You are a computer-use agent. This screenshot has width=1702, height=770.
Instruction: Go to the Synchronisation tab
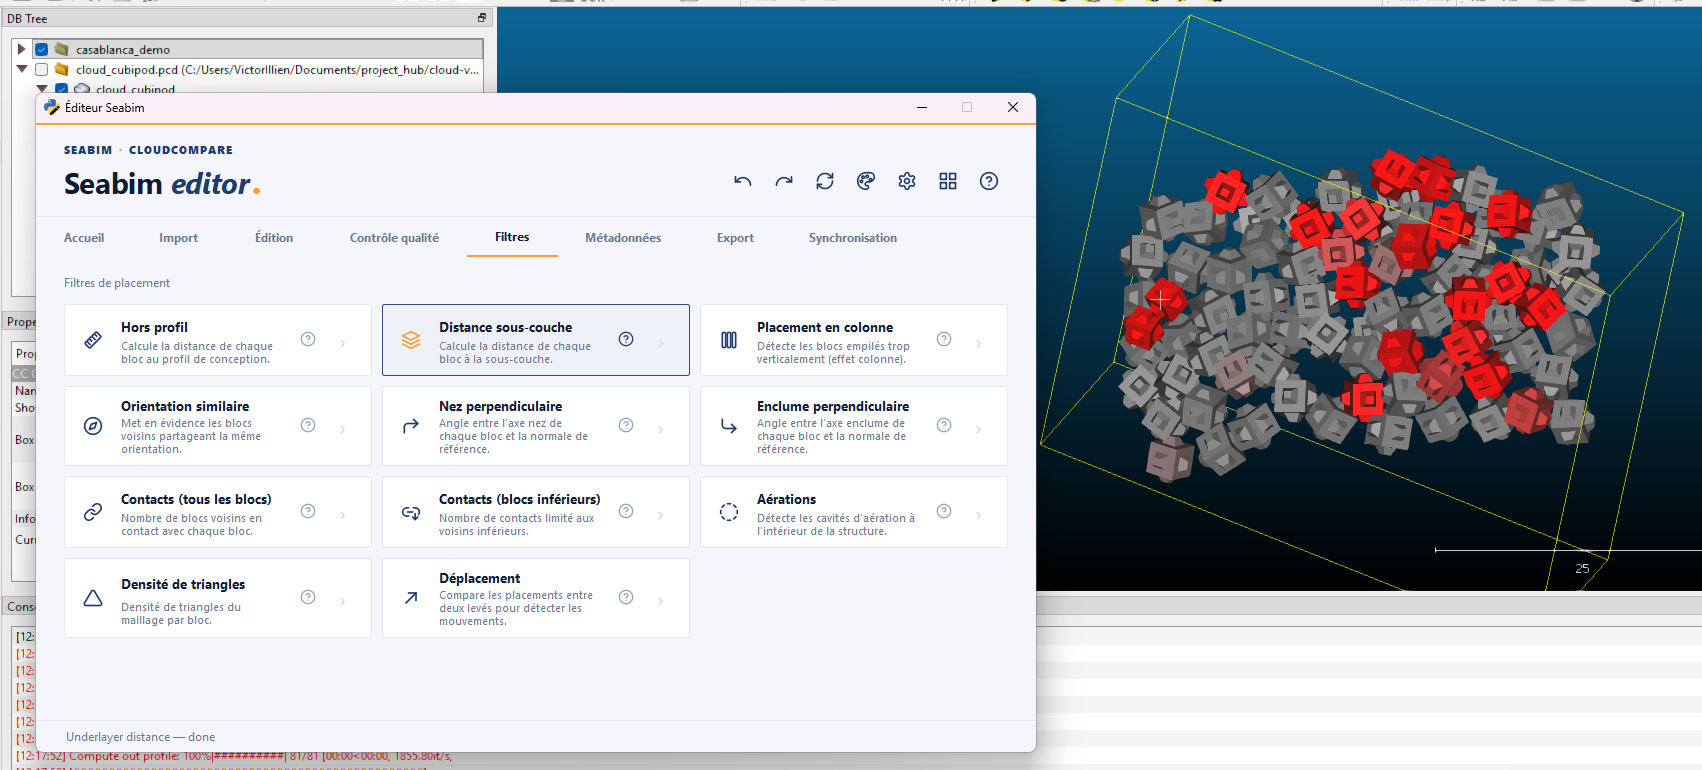tap(853, 238)
